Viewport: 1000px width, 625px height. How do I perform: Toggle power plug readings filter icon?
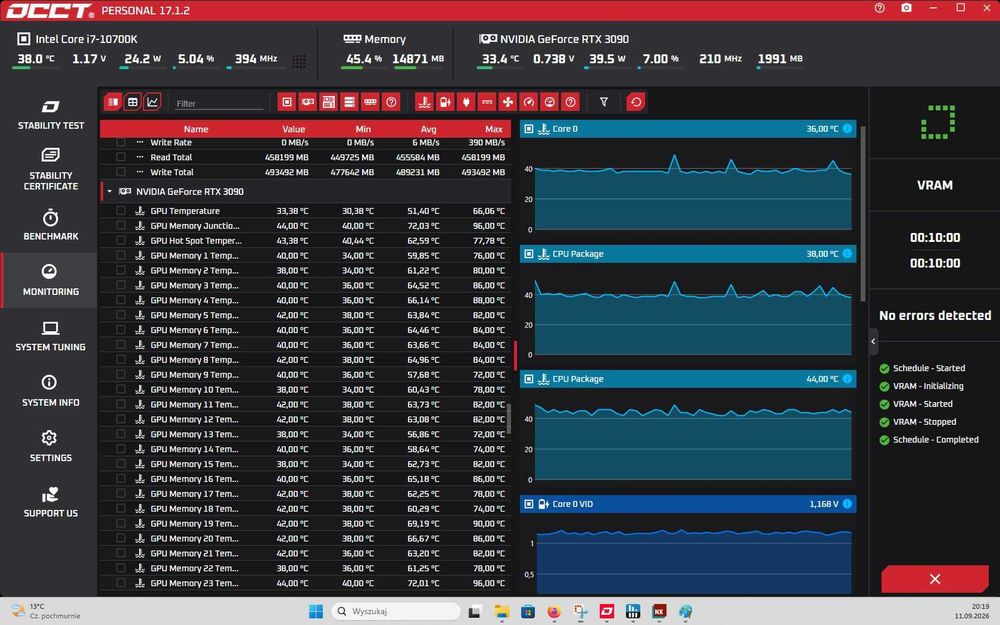pos(466,102)
